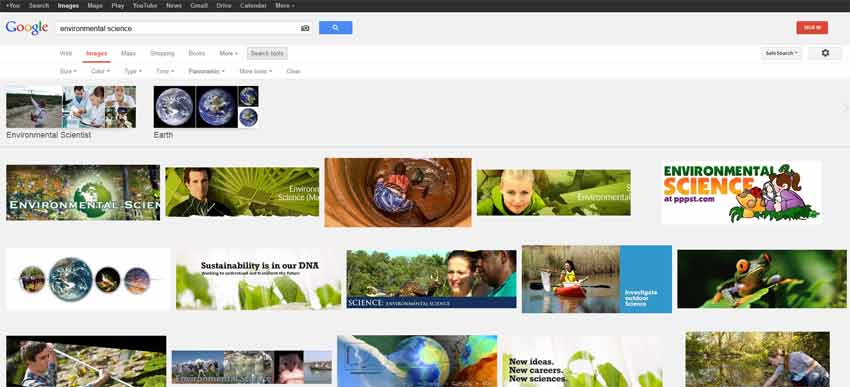The image size is (850, 387).
Task: Click the Environmental Scientist label
Action: point(49,135)
